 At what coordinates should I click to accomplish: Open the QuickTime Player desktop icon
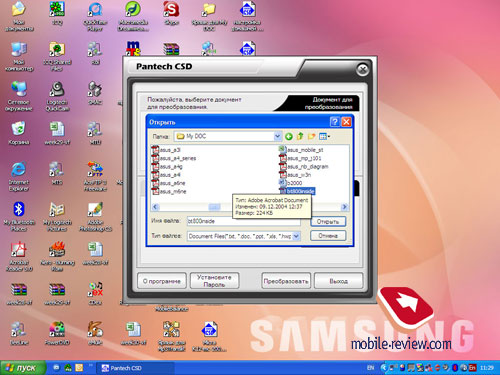(95, 16)
